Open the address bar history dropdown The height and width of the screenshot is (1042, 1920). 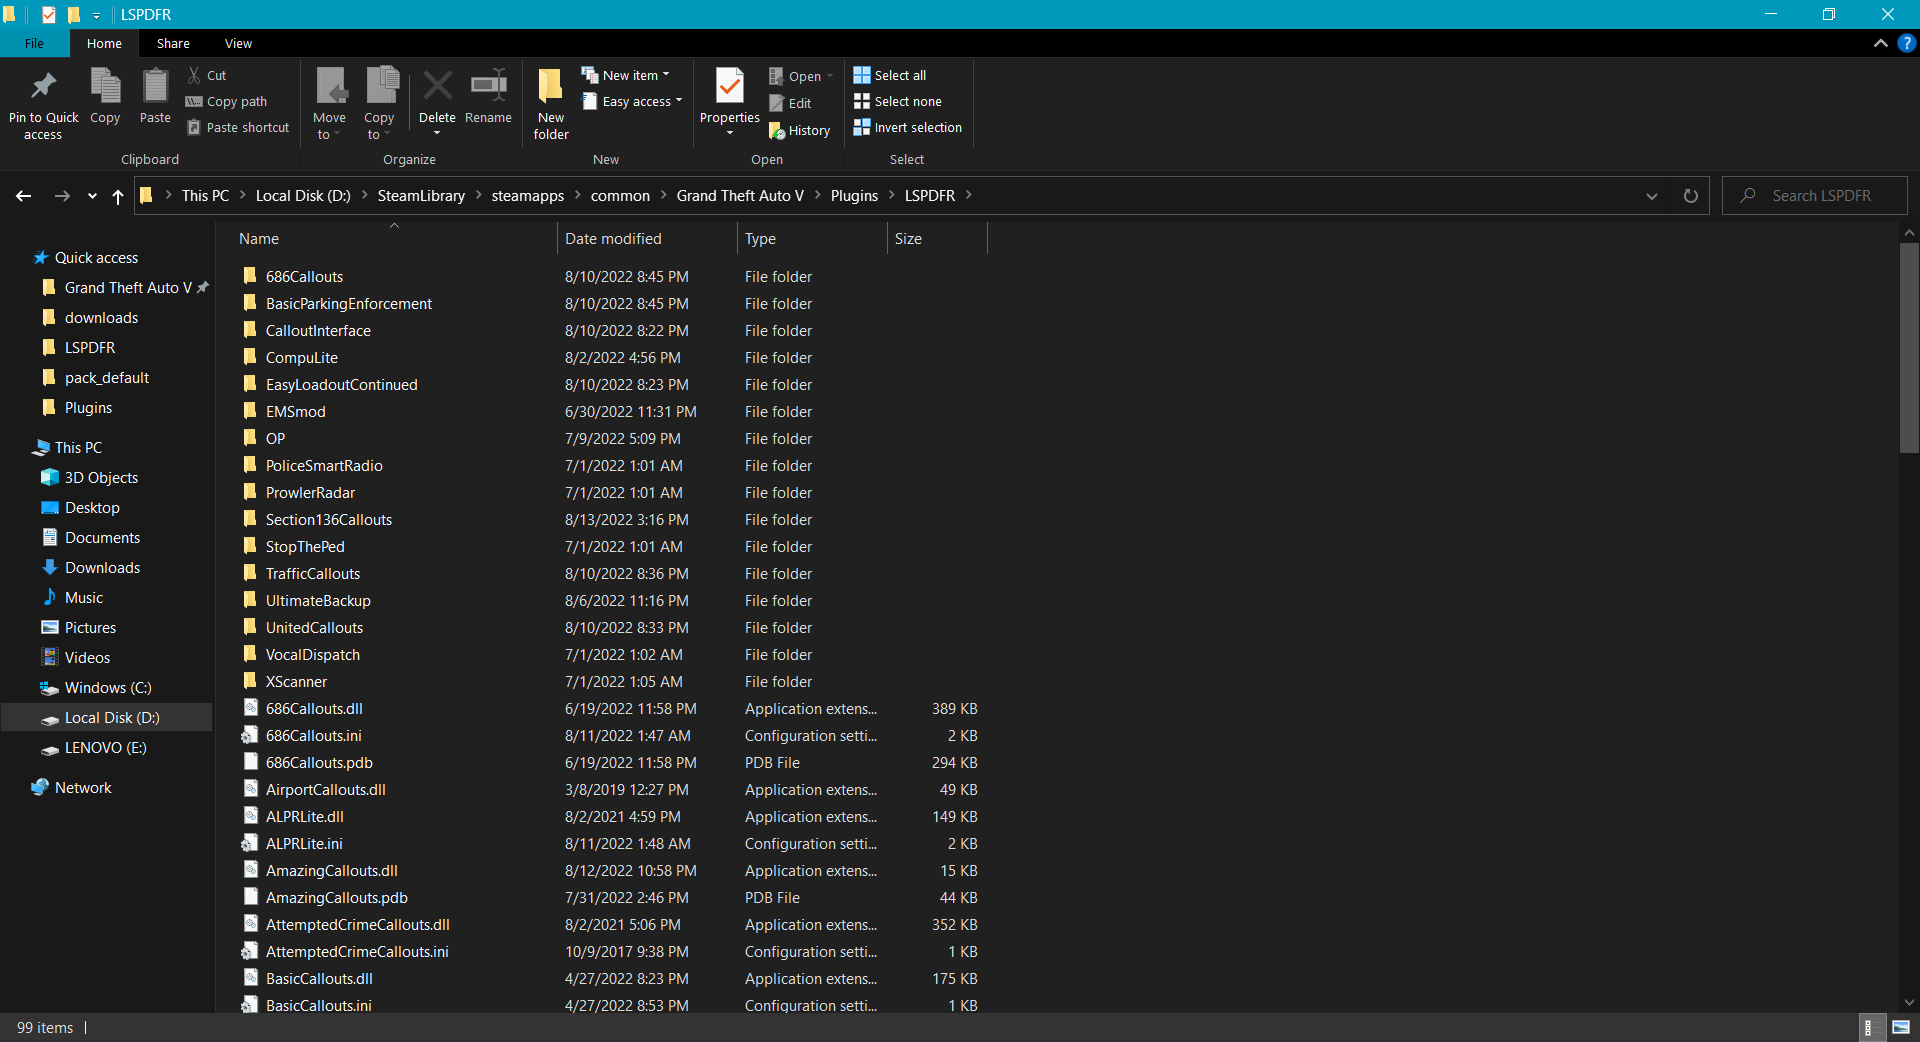tap(1651, 196)
